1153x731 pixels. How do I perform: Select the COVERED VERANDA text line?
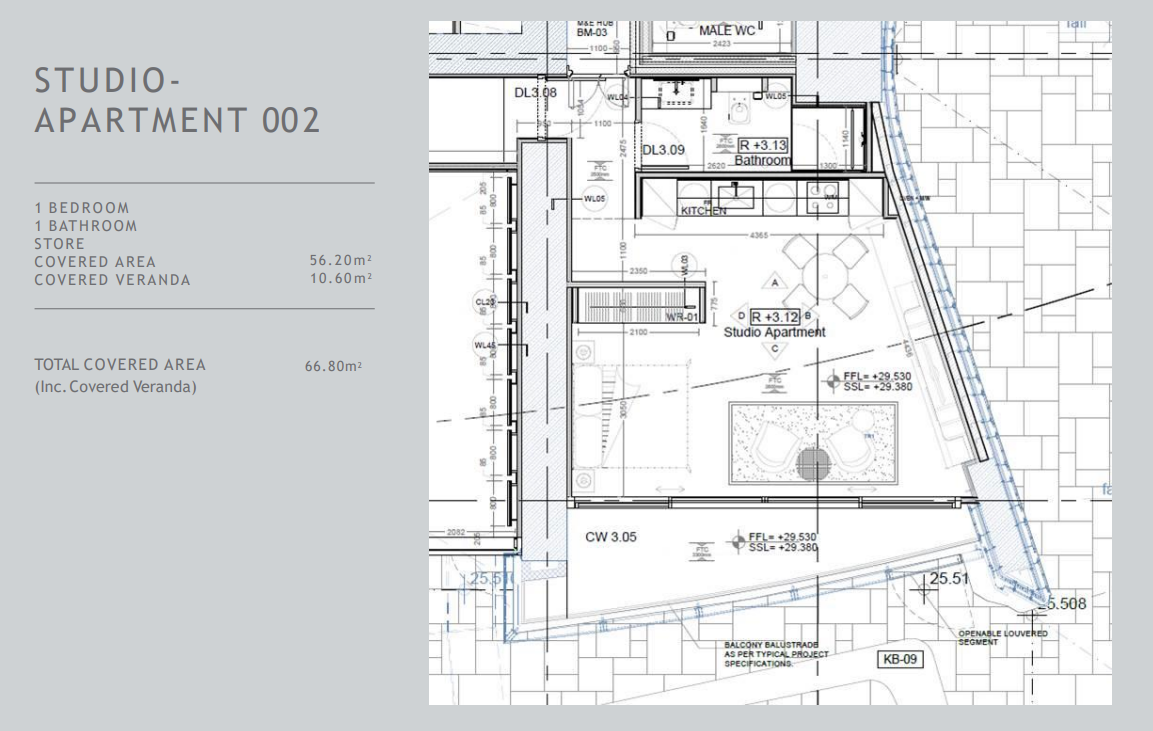click(x=112, y=280)
